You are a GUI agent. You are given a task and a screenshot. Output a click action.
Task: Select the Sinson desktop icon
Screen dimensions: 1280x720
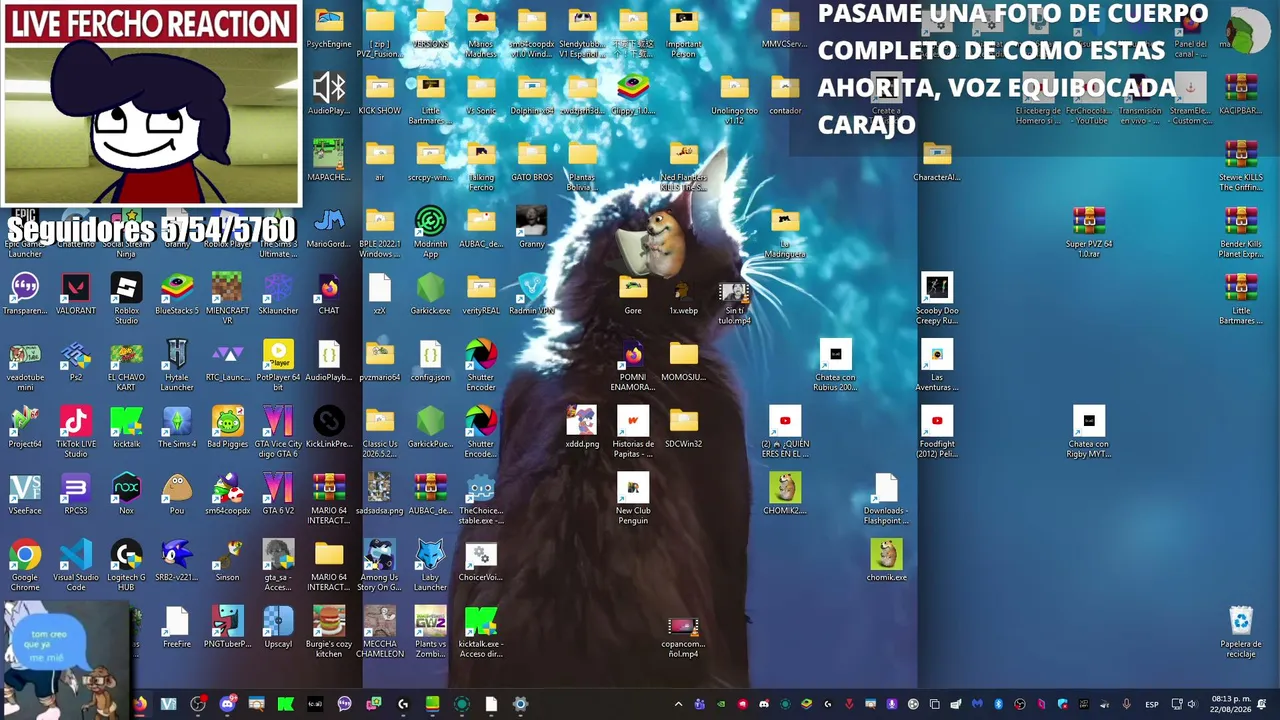(227, 561)
